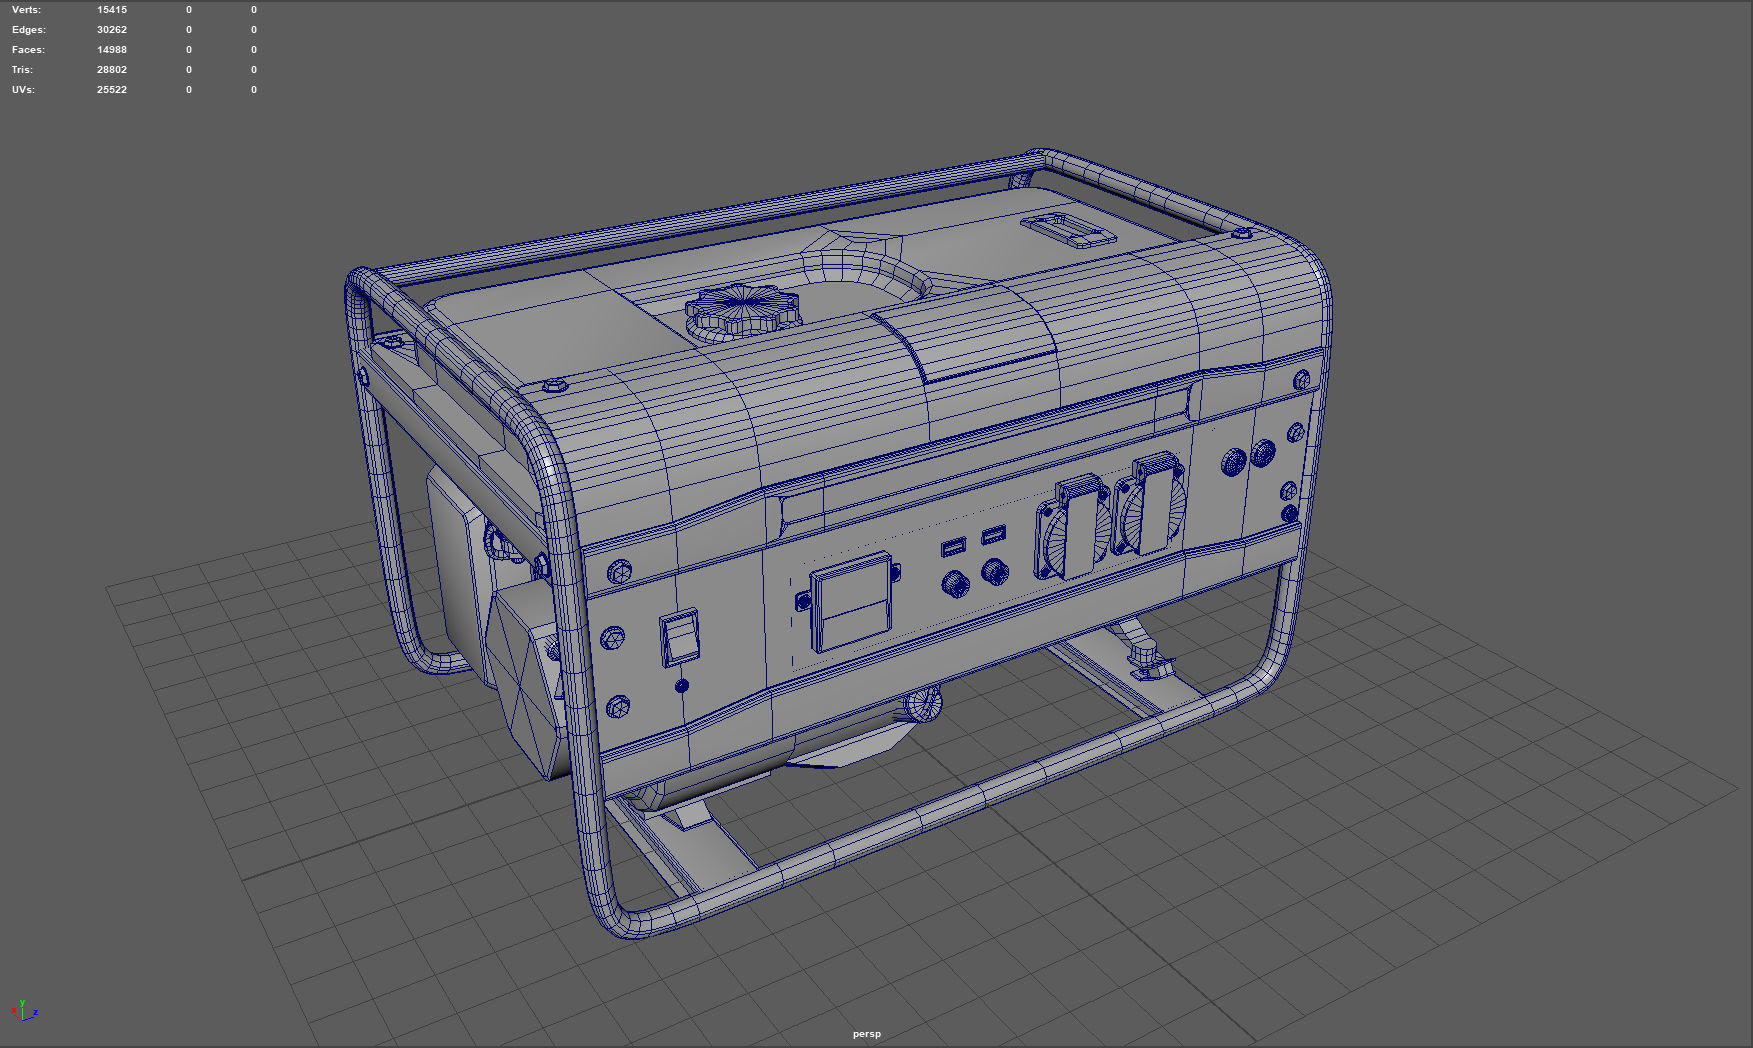Click the persp camera name label
The height and width of the screenshot is (1048, 1753).
click(867, 1034)
